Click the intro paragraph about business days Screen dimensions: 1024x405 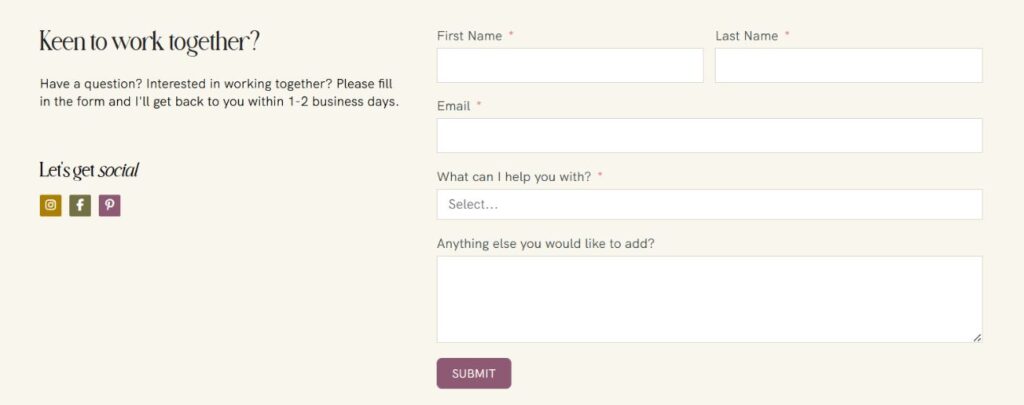(219, 93)
